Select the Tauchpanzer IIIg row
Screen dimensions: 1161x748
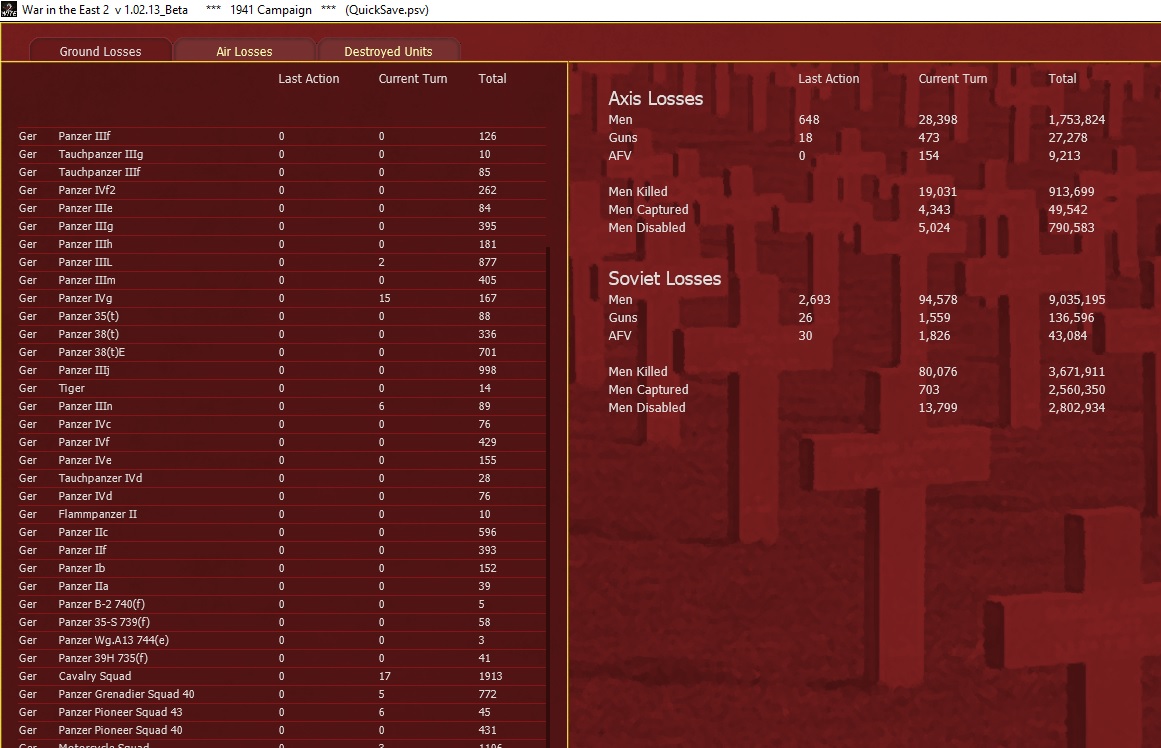[282, 154]
